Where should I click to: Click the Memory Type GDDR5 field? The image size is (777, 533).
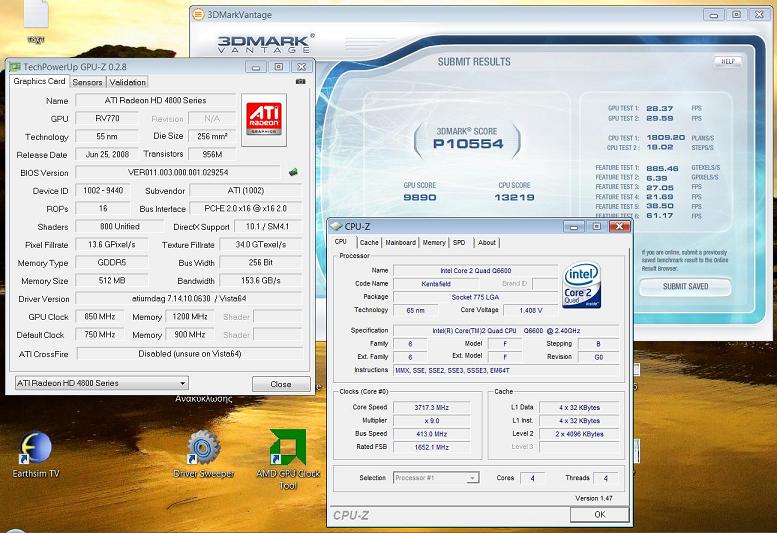tap(111, 263)
